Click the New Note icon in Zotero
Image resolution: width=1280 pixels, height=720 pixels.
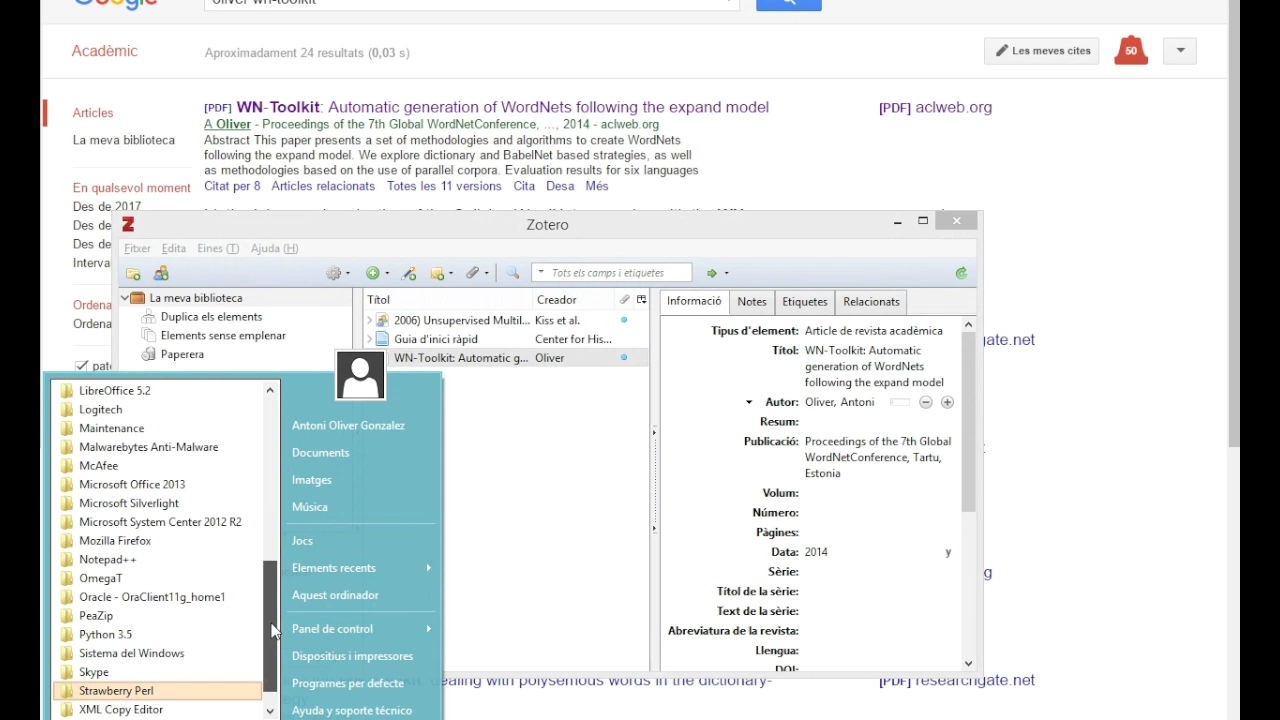click(441, 273)
